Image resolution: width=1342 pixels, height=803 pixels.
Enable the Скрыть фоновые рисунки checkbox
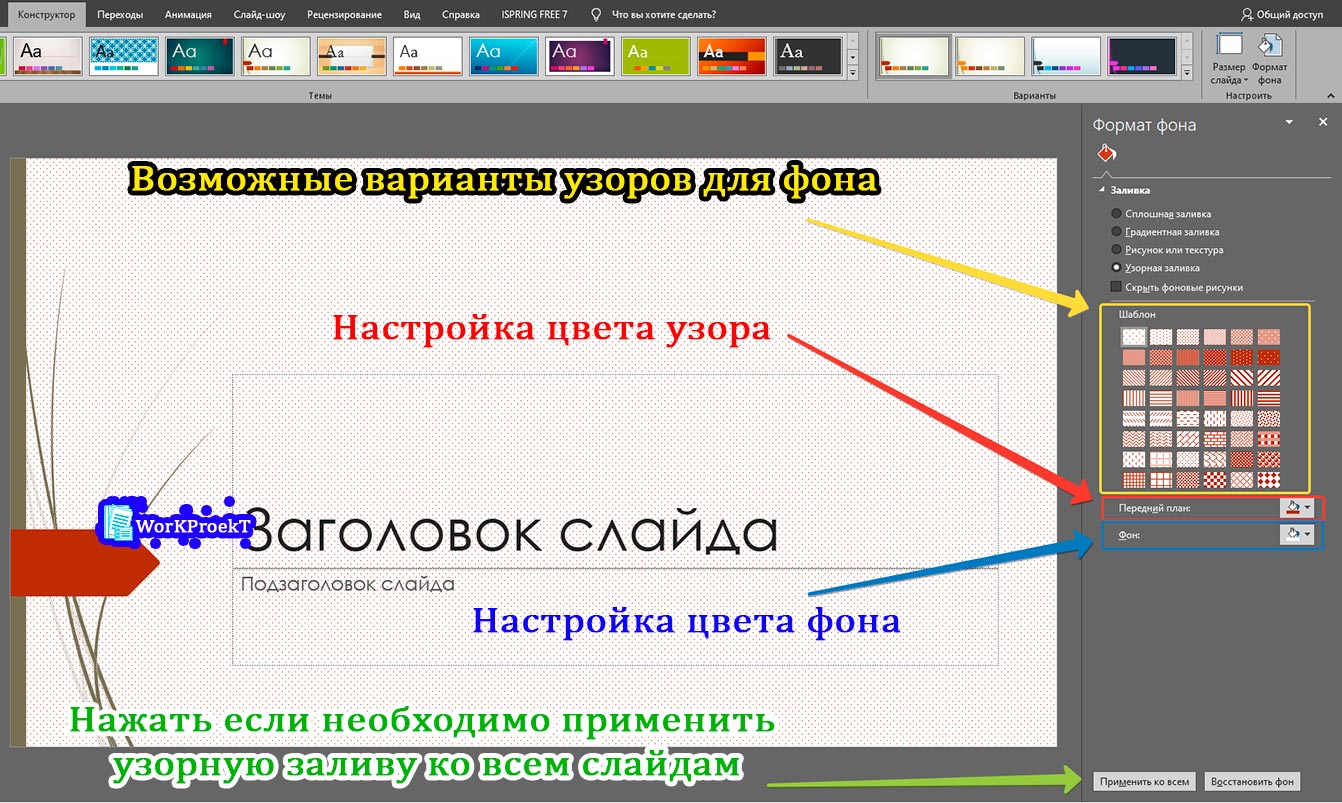pyautogui.click(x=1115, y=287)
